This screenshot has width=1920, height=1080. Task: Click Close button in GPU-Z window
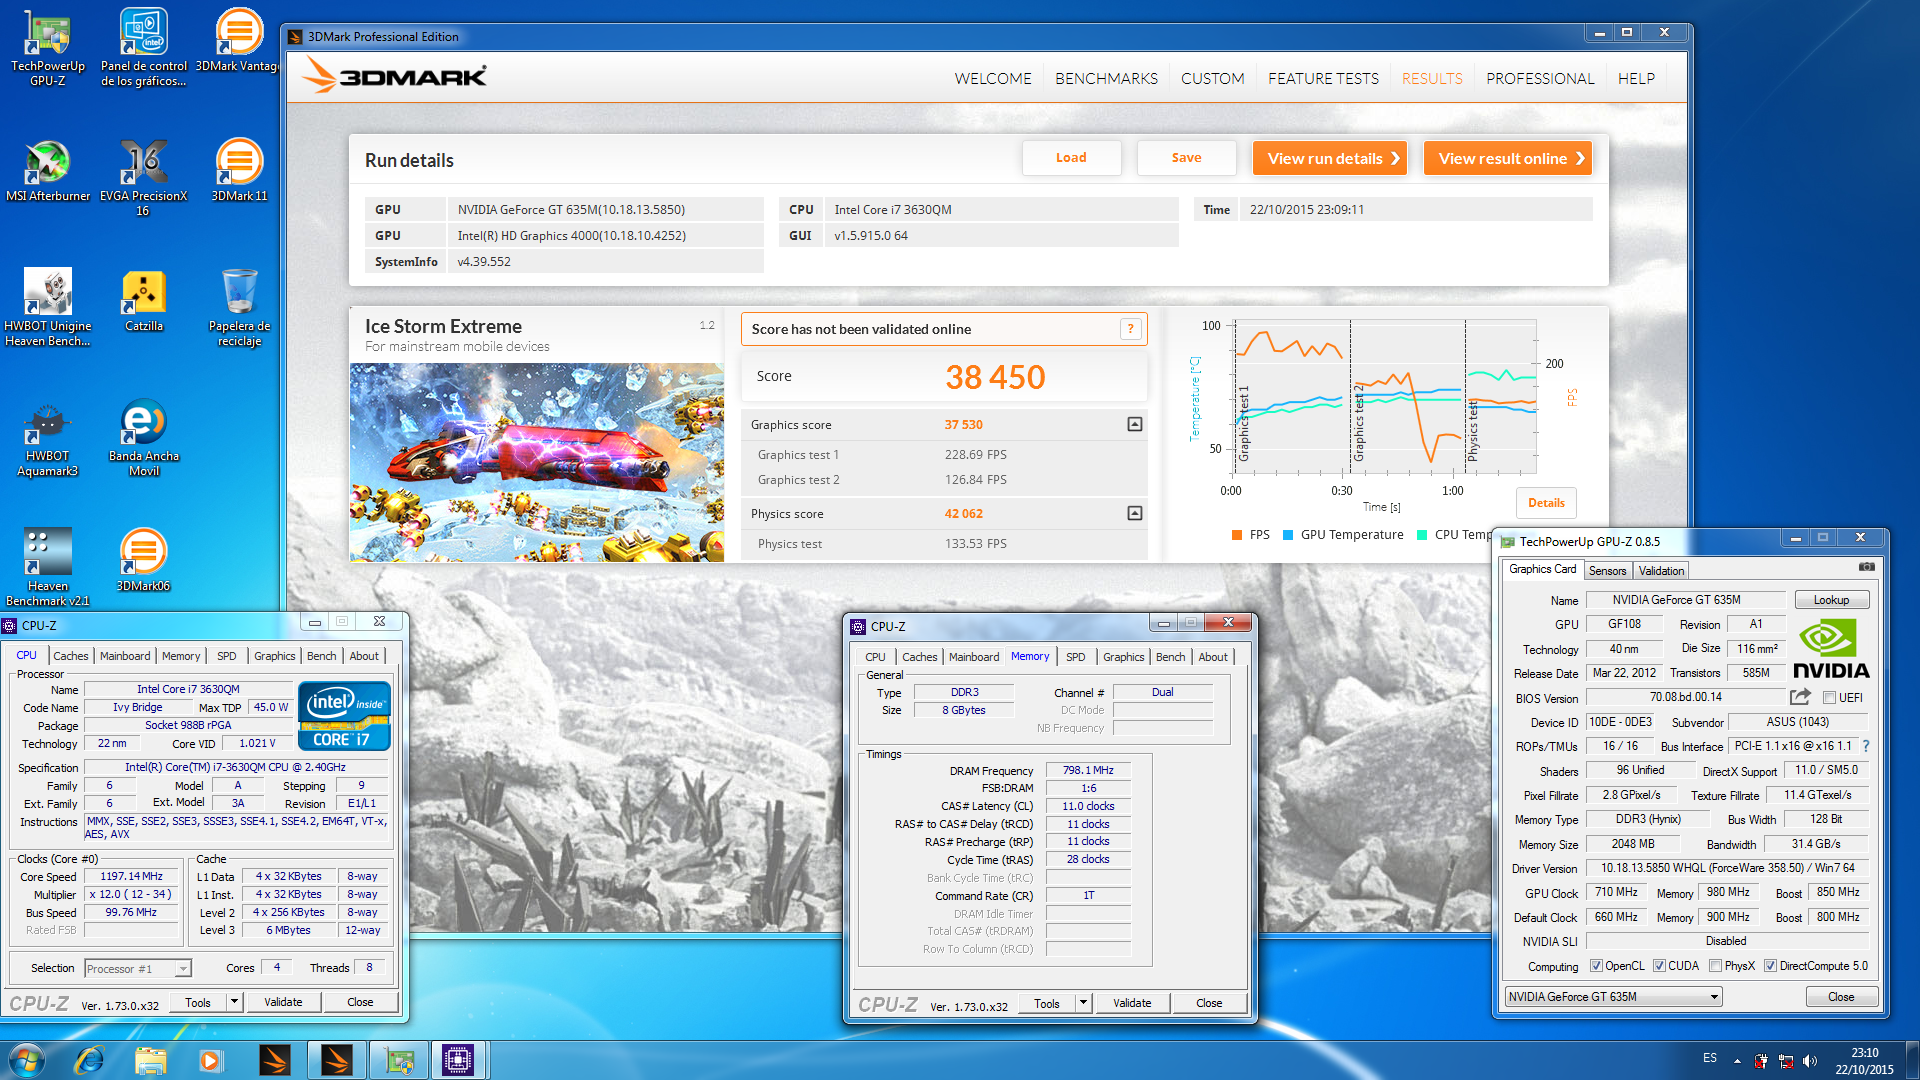1840,997
